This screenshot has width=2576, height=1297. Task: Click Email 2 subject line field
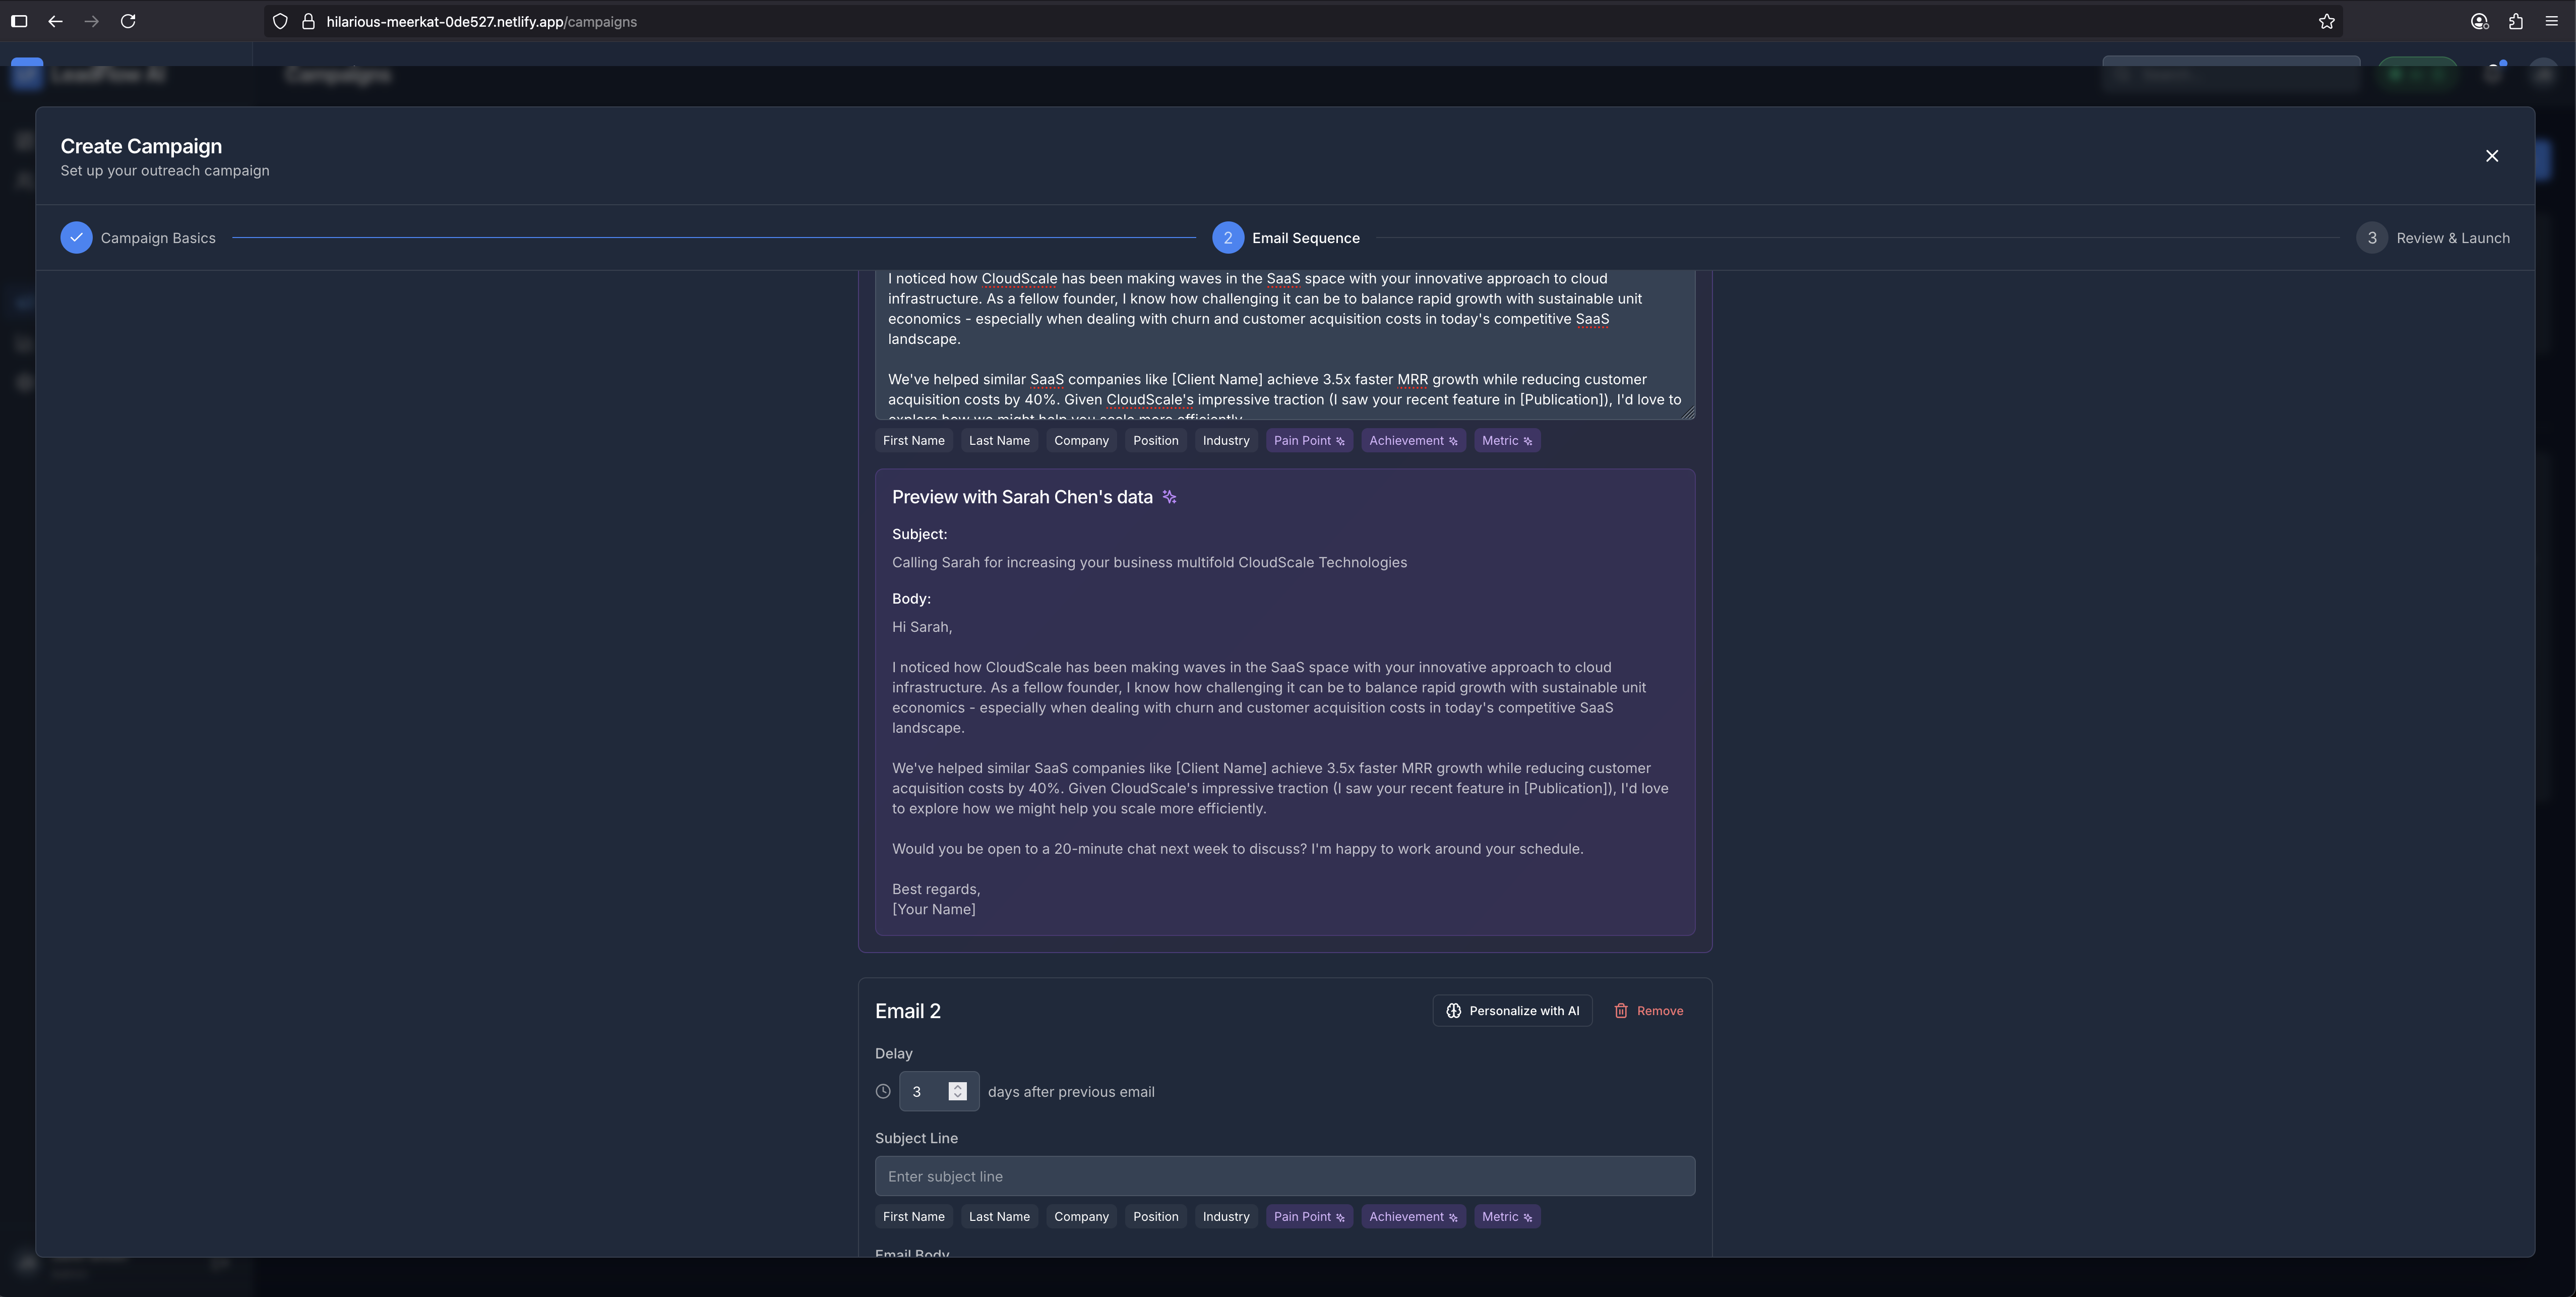coord(1284,1176)
